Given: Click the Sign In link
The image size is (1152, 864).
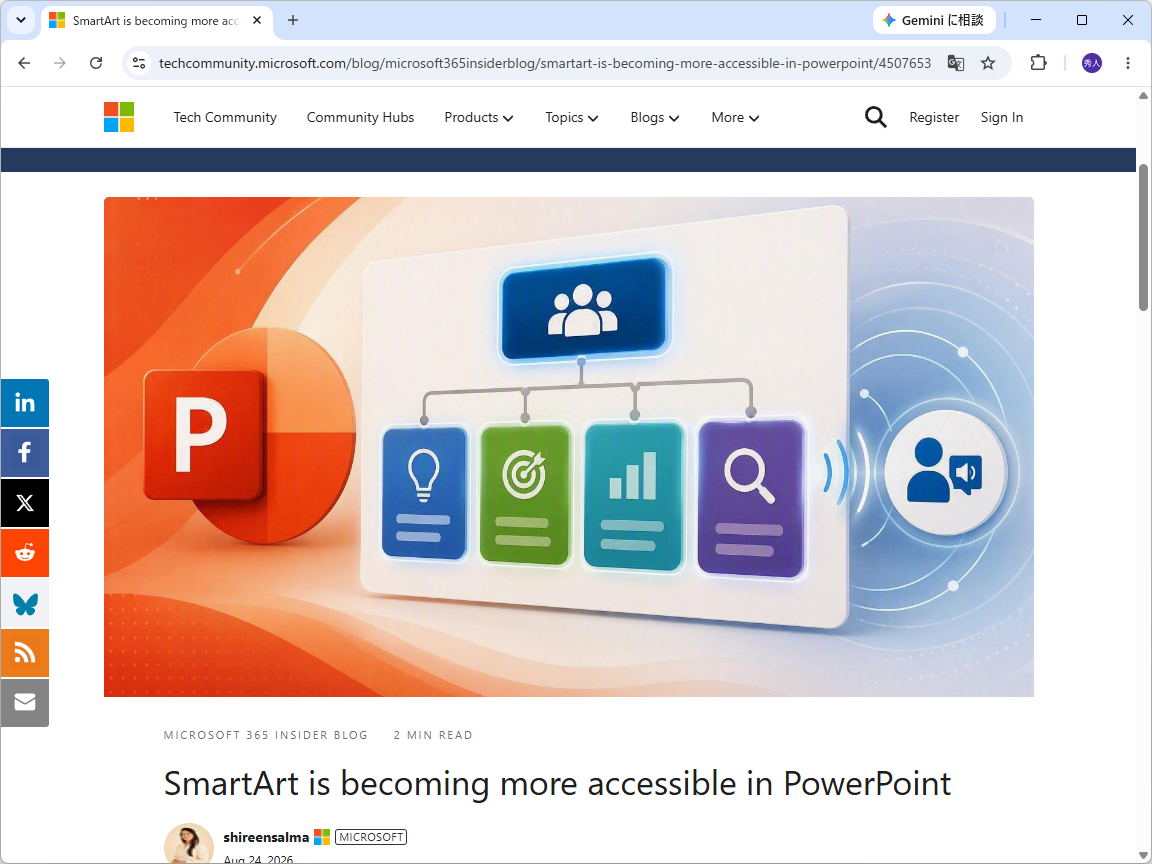Looking at the screenshot, I should 1001,118.
